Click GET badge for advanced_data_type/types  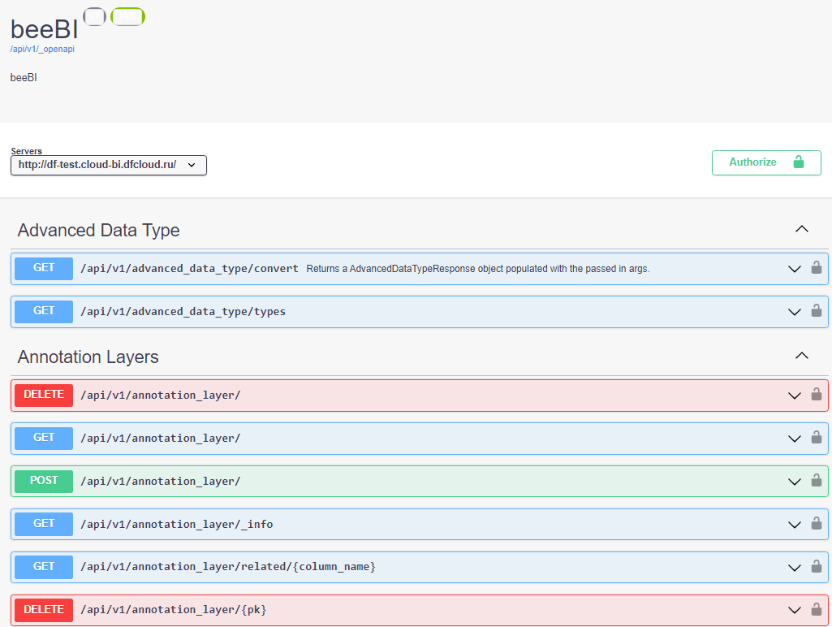click(x=44, y=311)
